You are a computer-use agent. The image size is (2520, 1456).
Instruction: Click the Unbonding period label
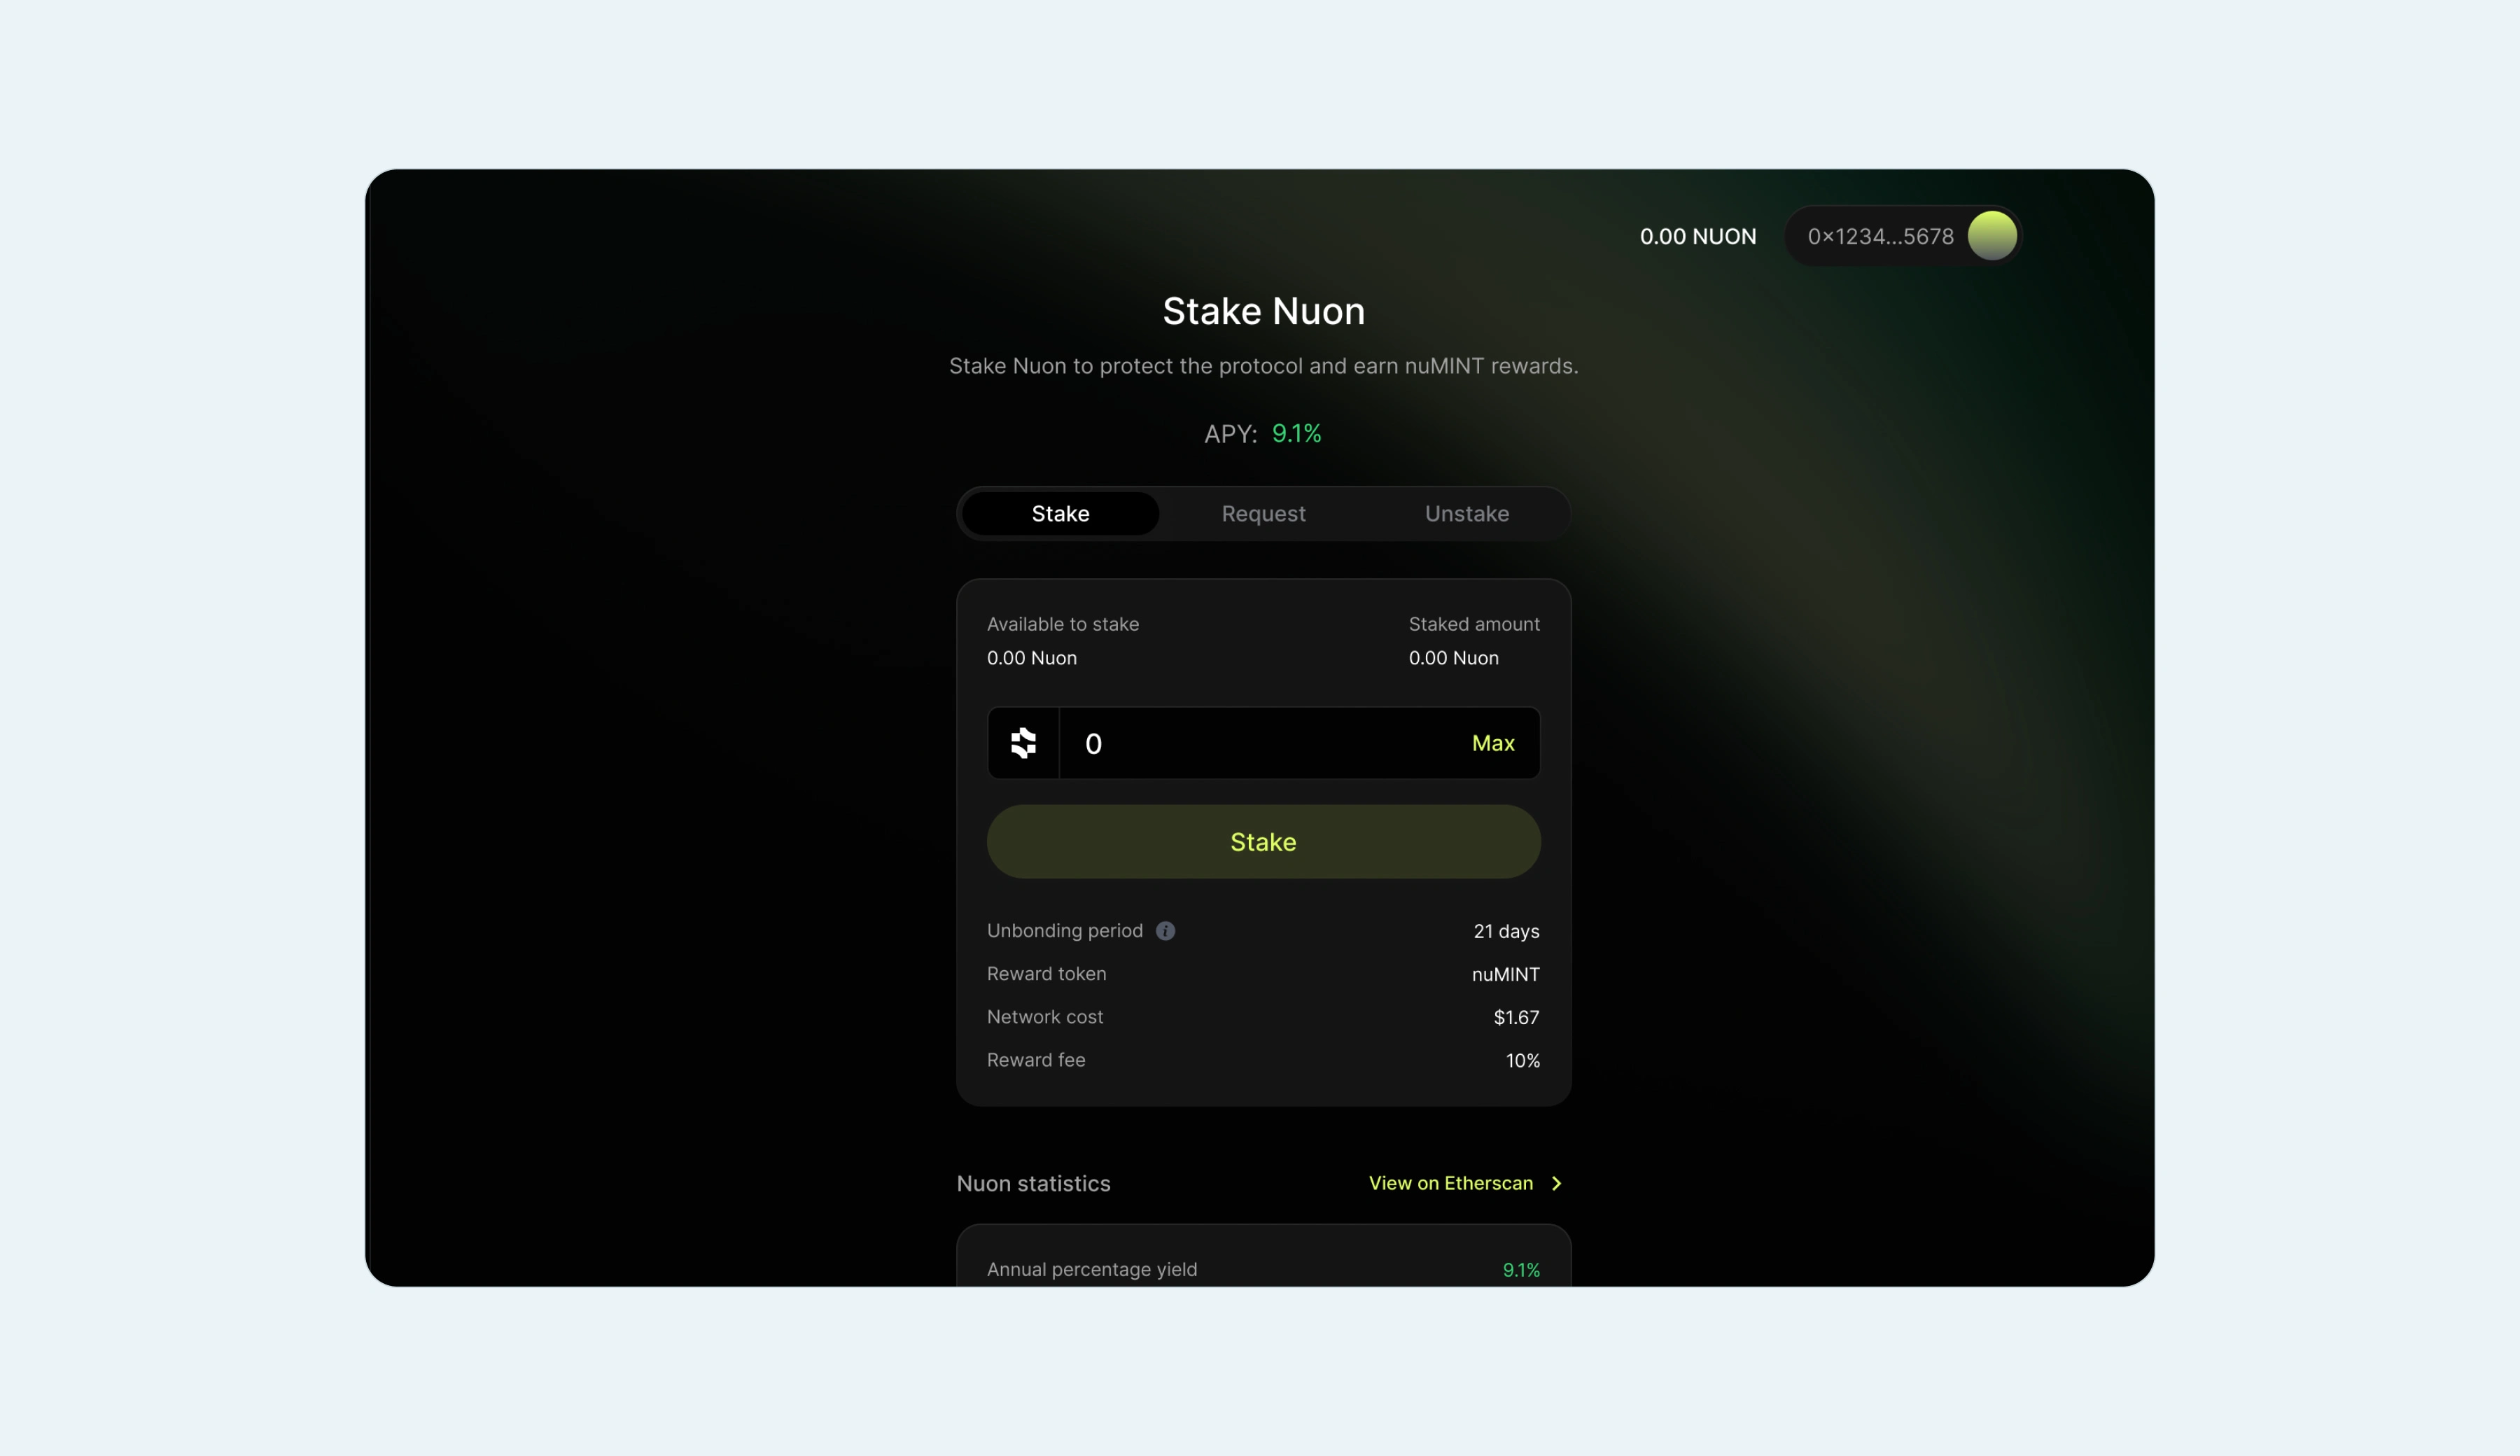click(1065, 931)
